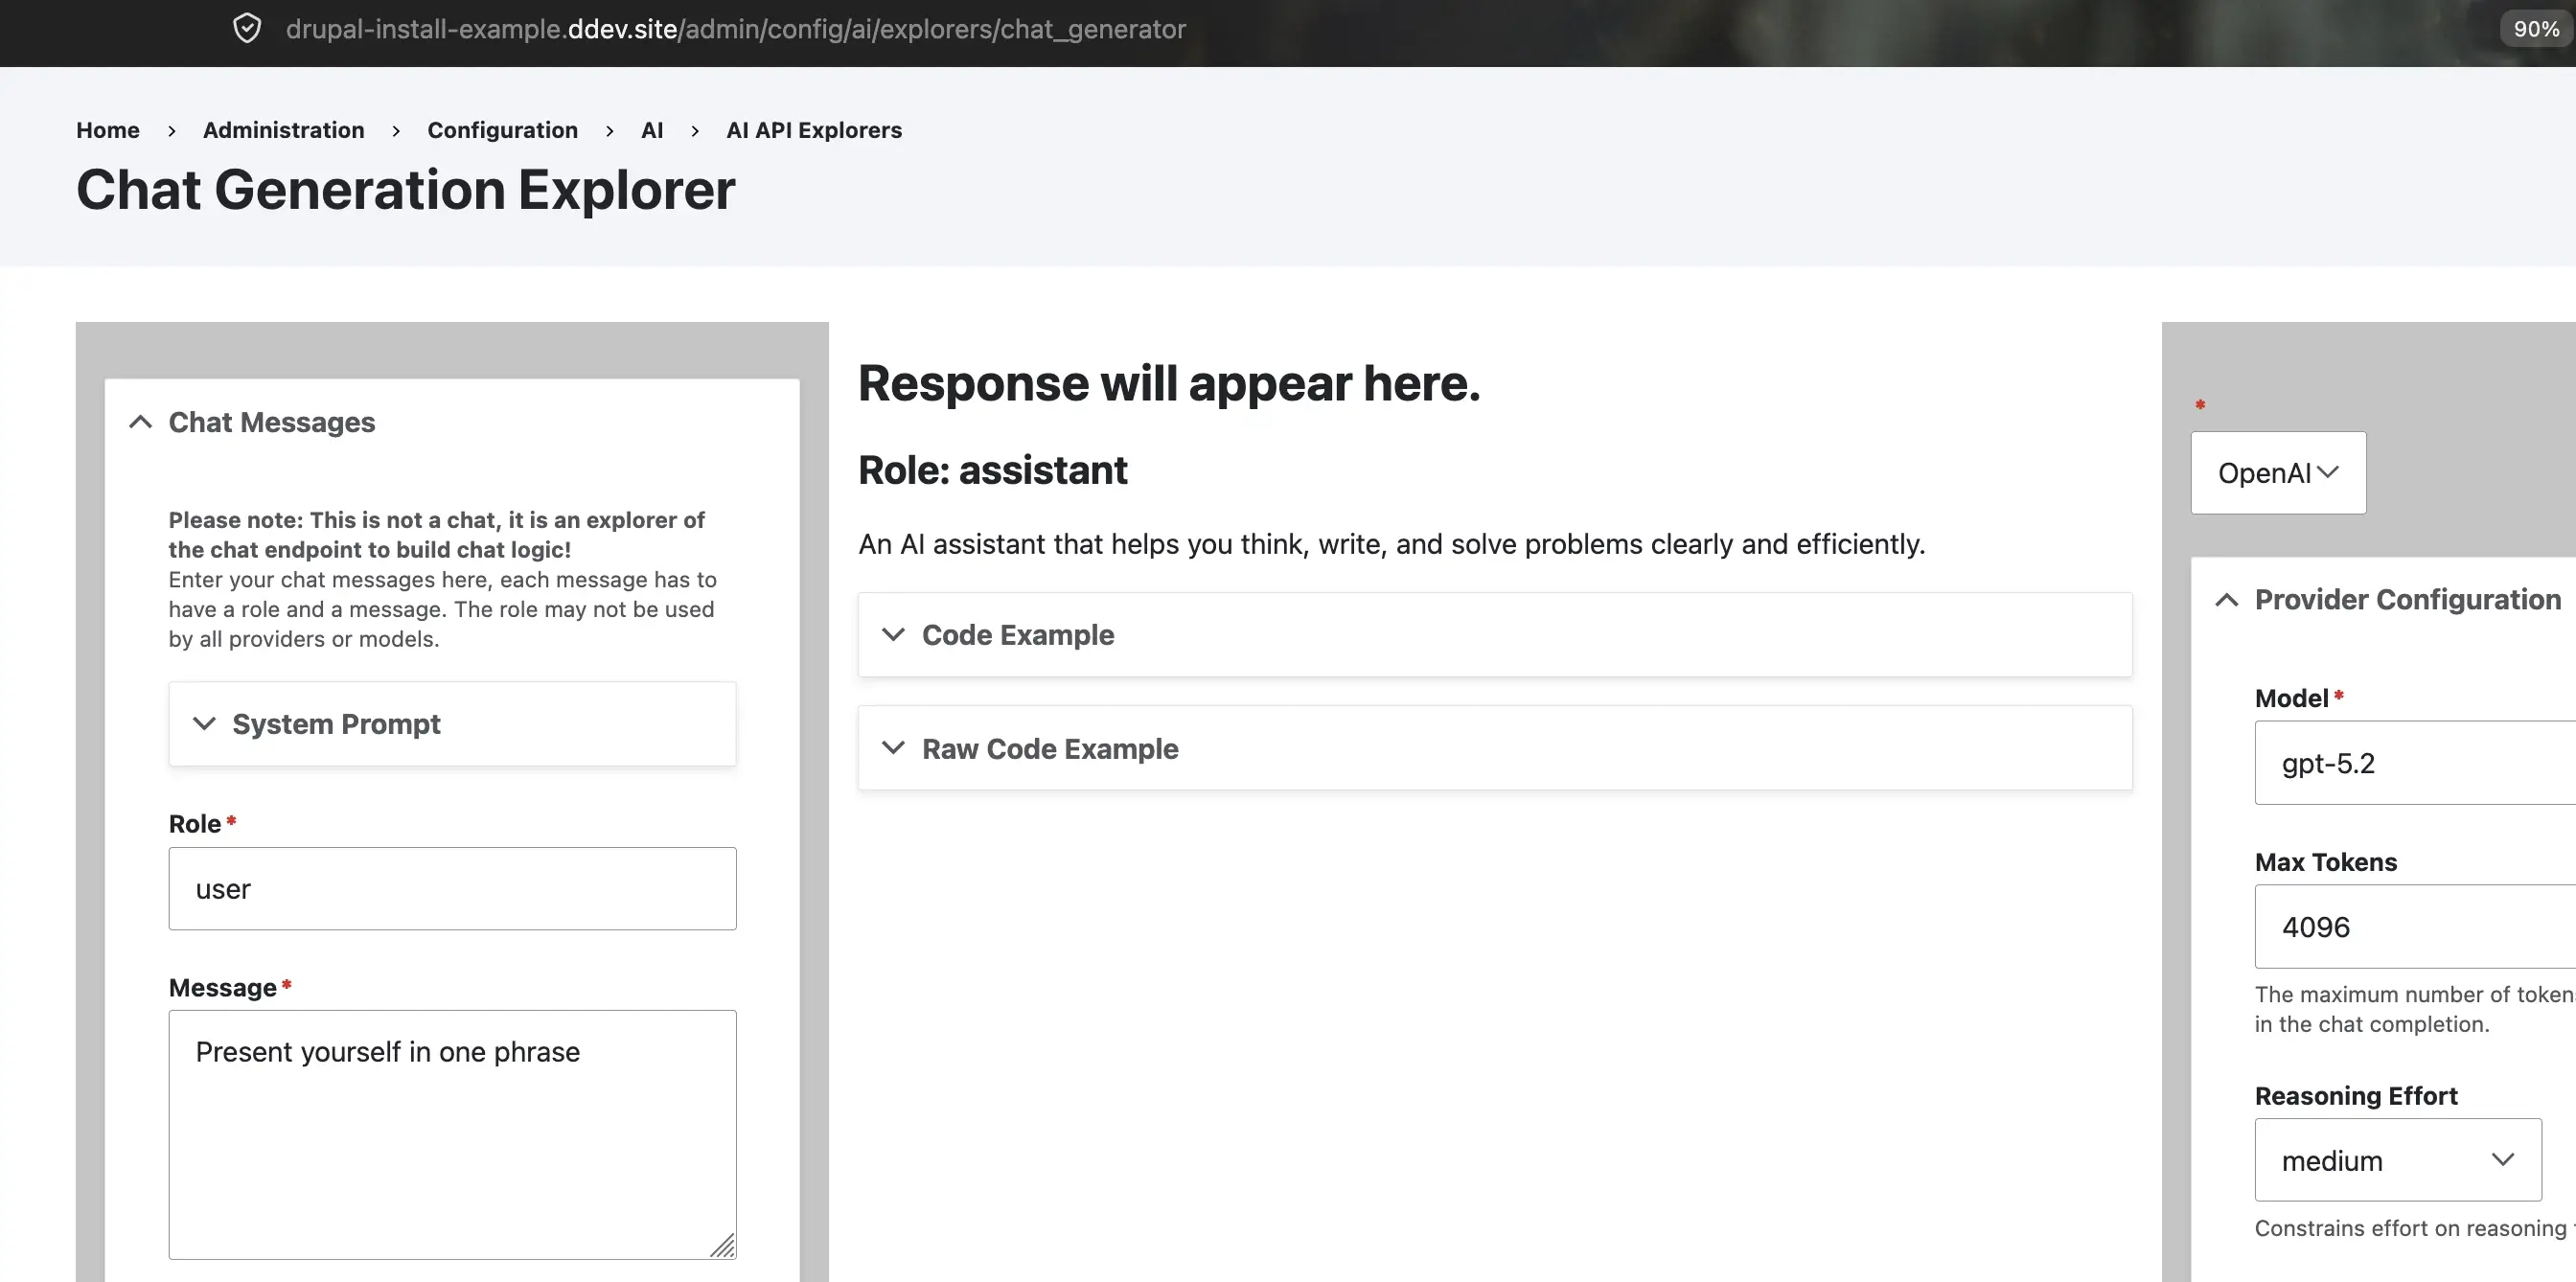Click the Message textarea resize handle
The height and width of the screenshot is (1282, 2576).
tap(723, 1245)
